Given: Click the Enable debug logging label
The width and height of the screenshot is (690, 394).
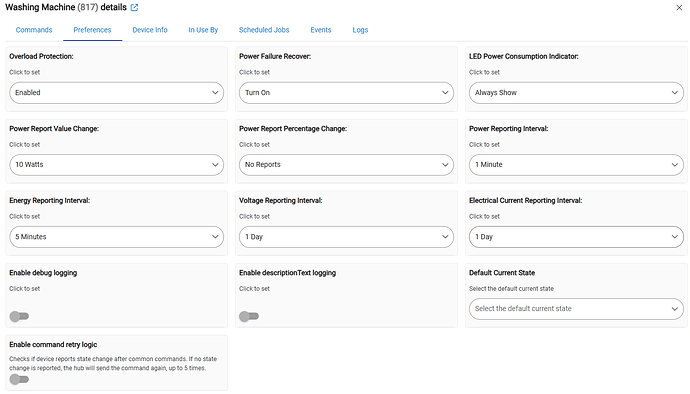Looking at the screenshot, I should [x=43, y=272].
